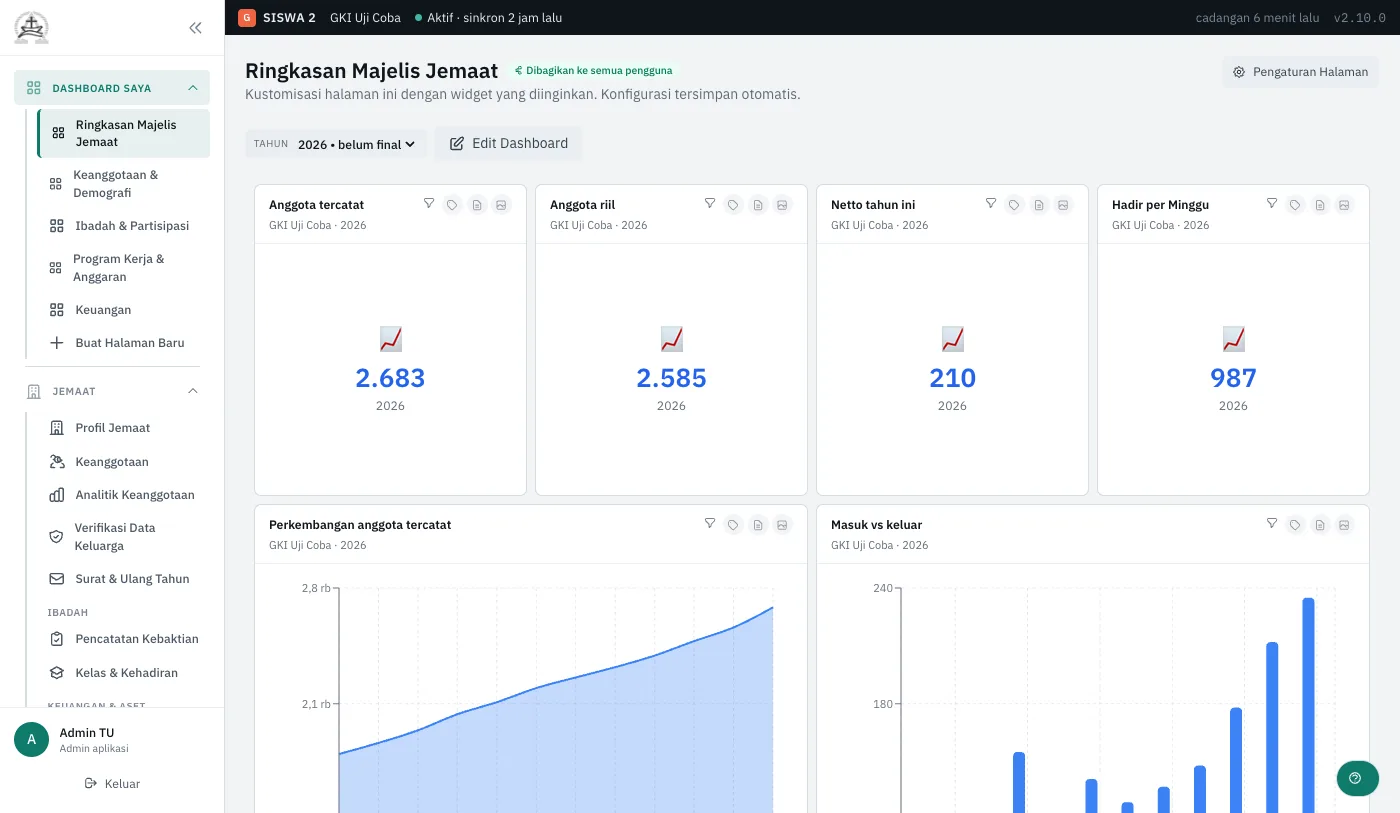
Task: Click image icon on Perkembangan anggota tercatat widget
Action: click(782, 525)
